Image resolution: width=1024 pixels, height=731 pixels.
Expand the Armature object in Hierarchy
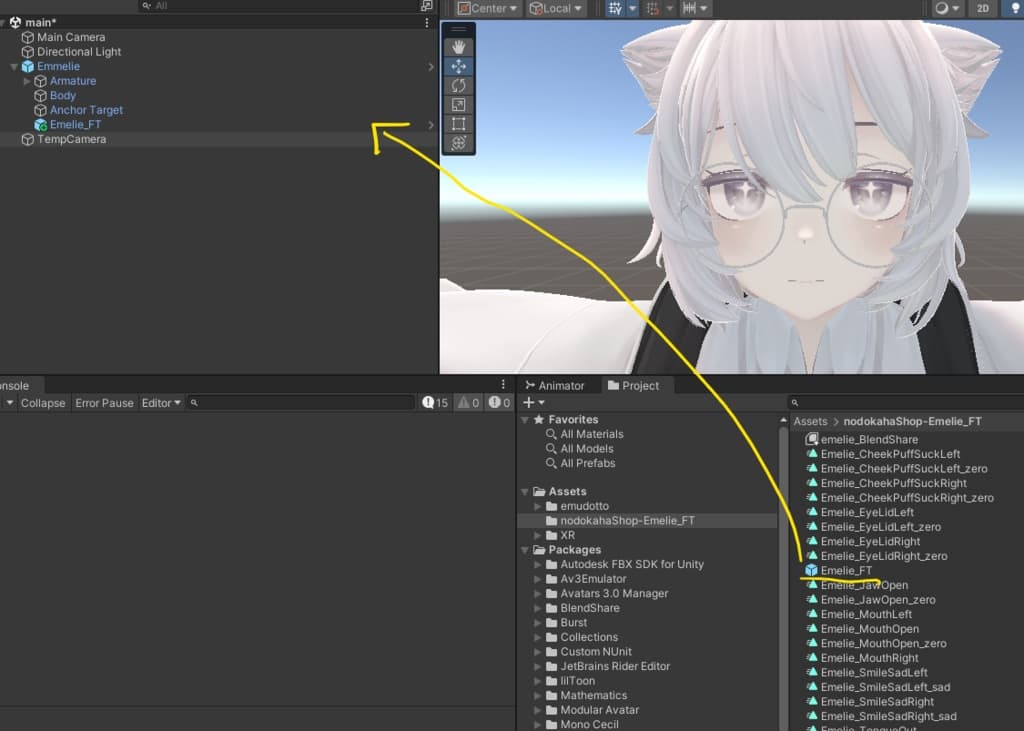27,81
